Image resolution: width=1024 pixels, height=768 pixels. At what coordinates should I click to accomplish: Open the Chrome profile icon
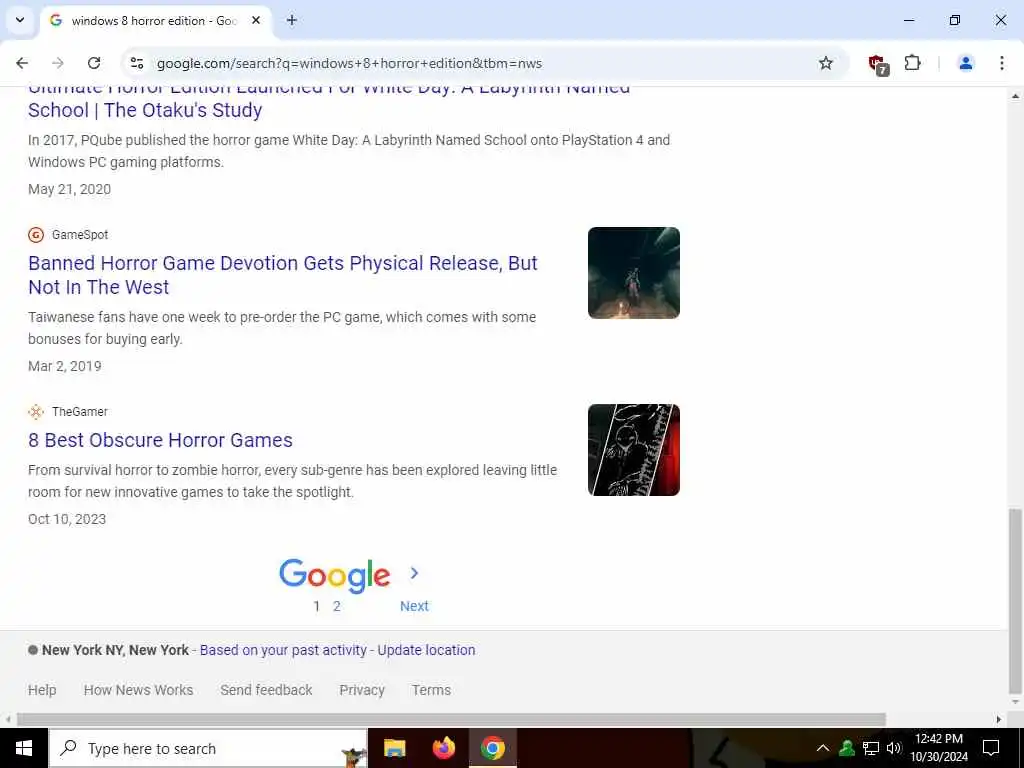point(965,63)
